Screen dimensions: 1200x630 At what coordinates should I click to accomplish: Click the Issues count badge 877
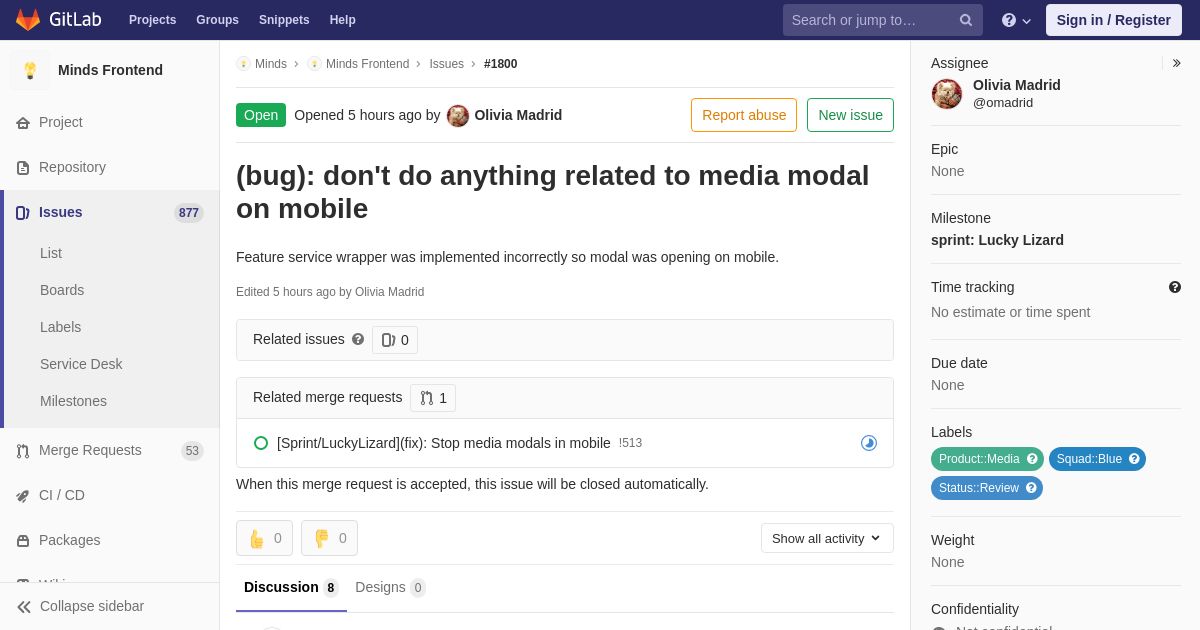pos(189,213)
